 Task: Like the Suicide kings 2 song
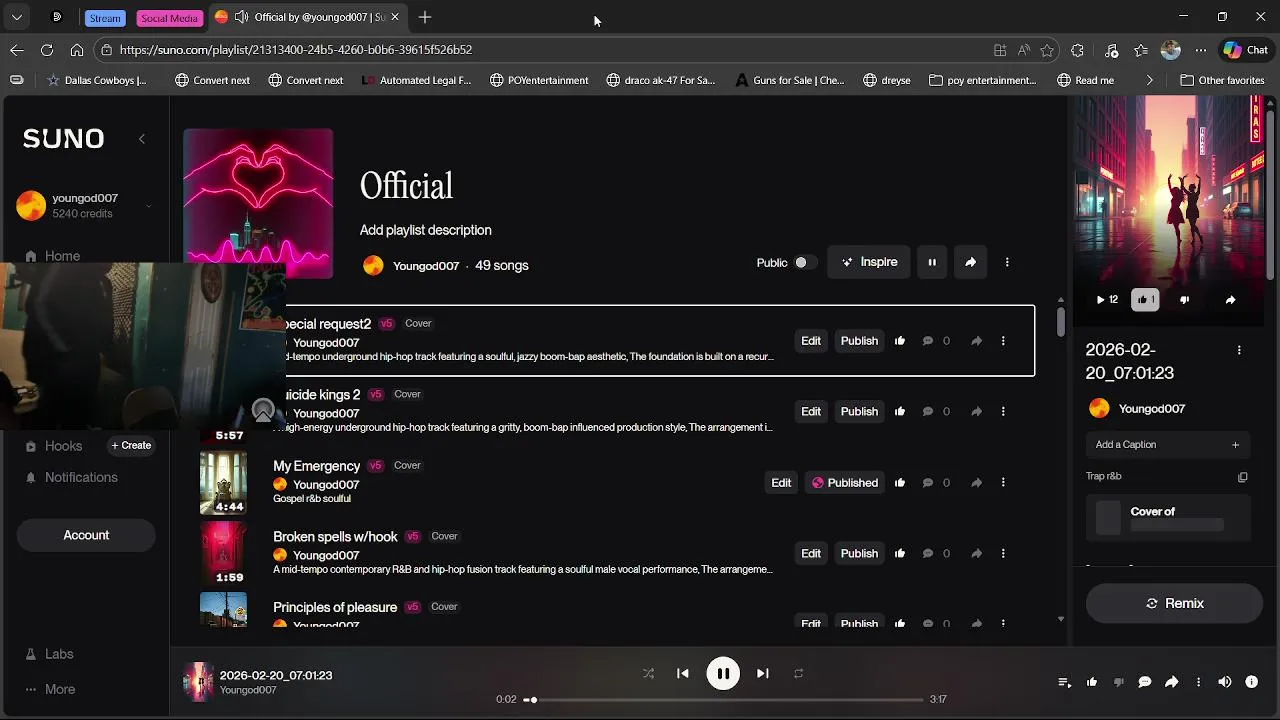coord(900,412)
